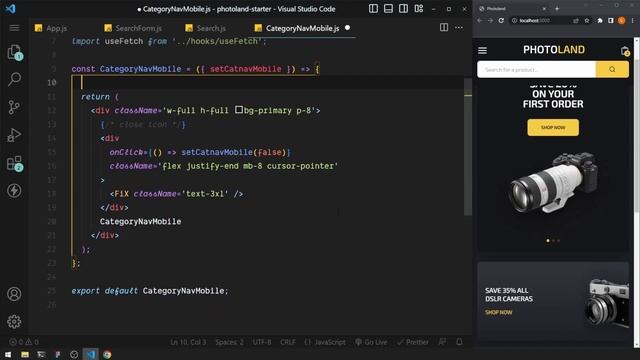The height and width of the screenshot is (360, 640).
Task: Open the Accounts menu icon
Action: click(14, 294)
